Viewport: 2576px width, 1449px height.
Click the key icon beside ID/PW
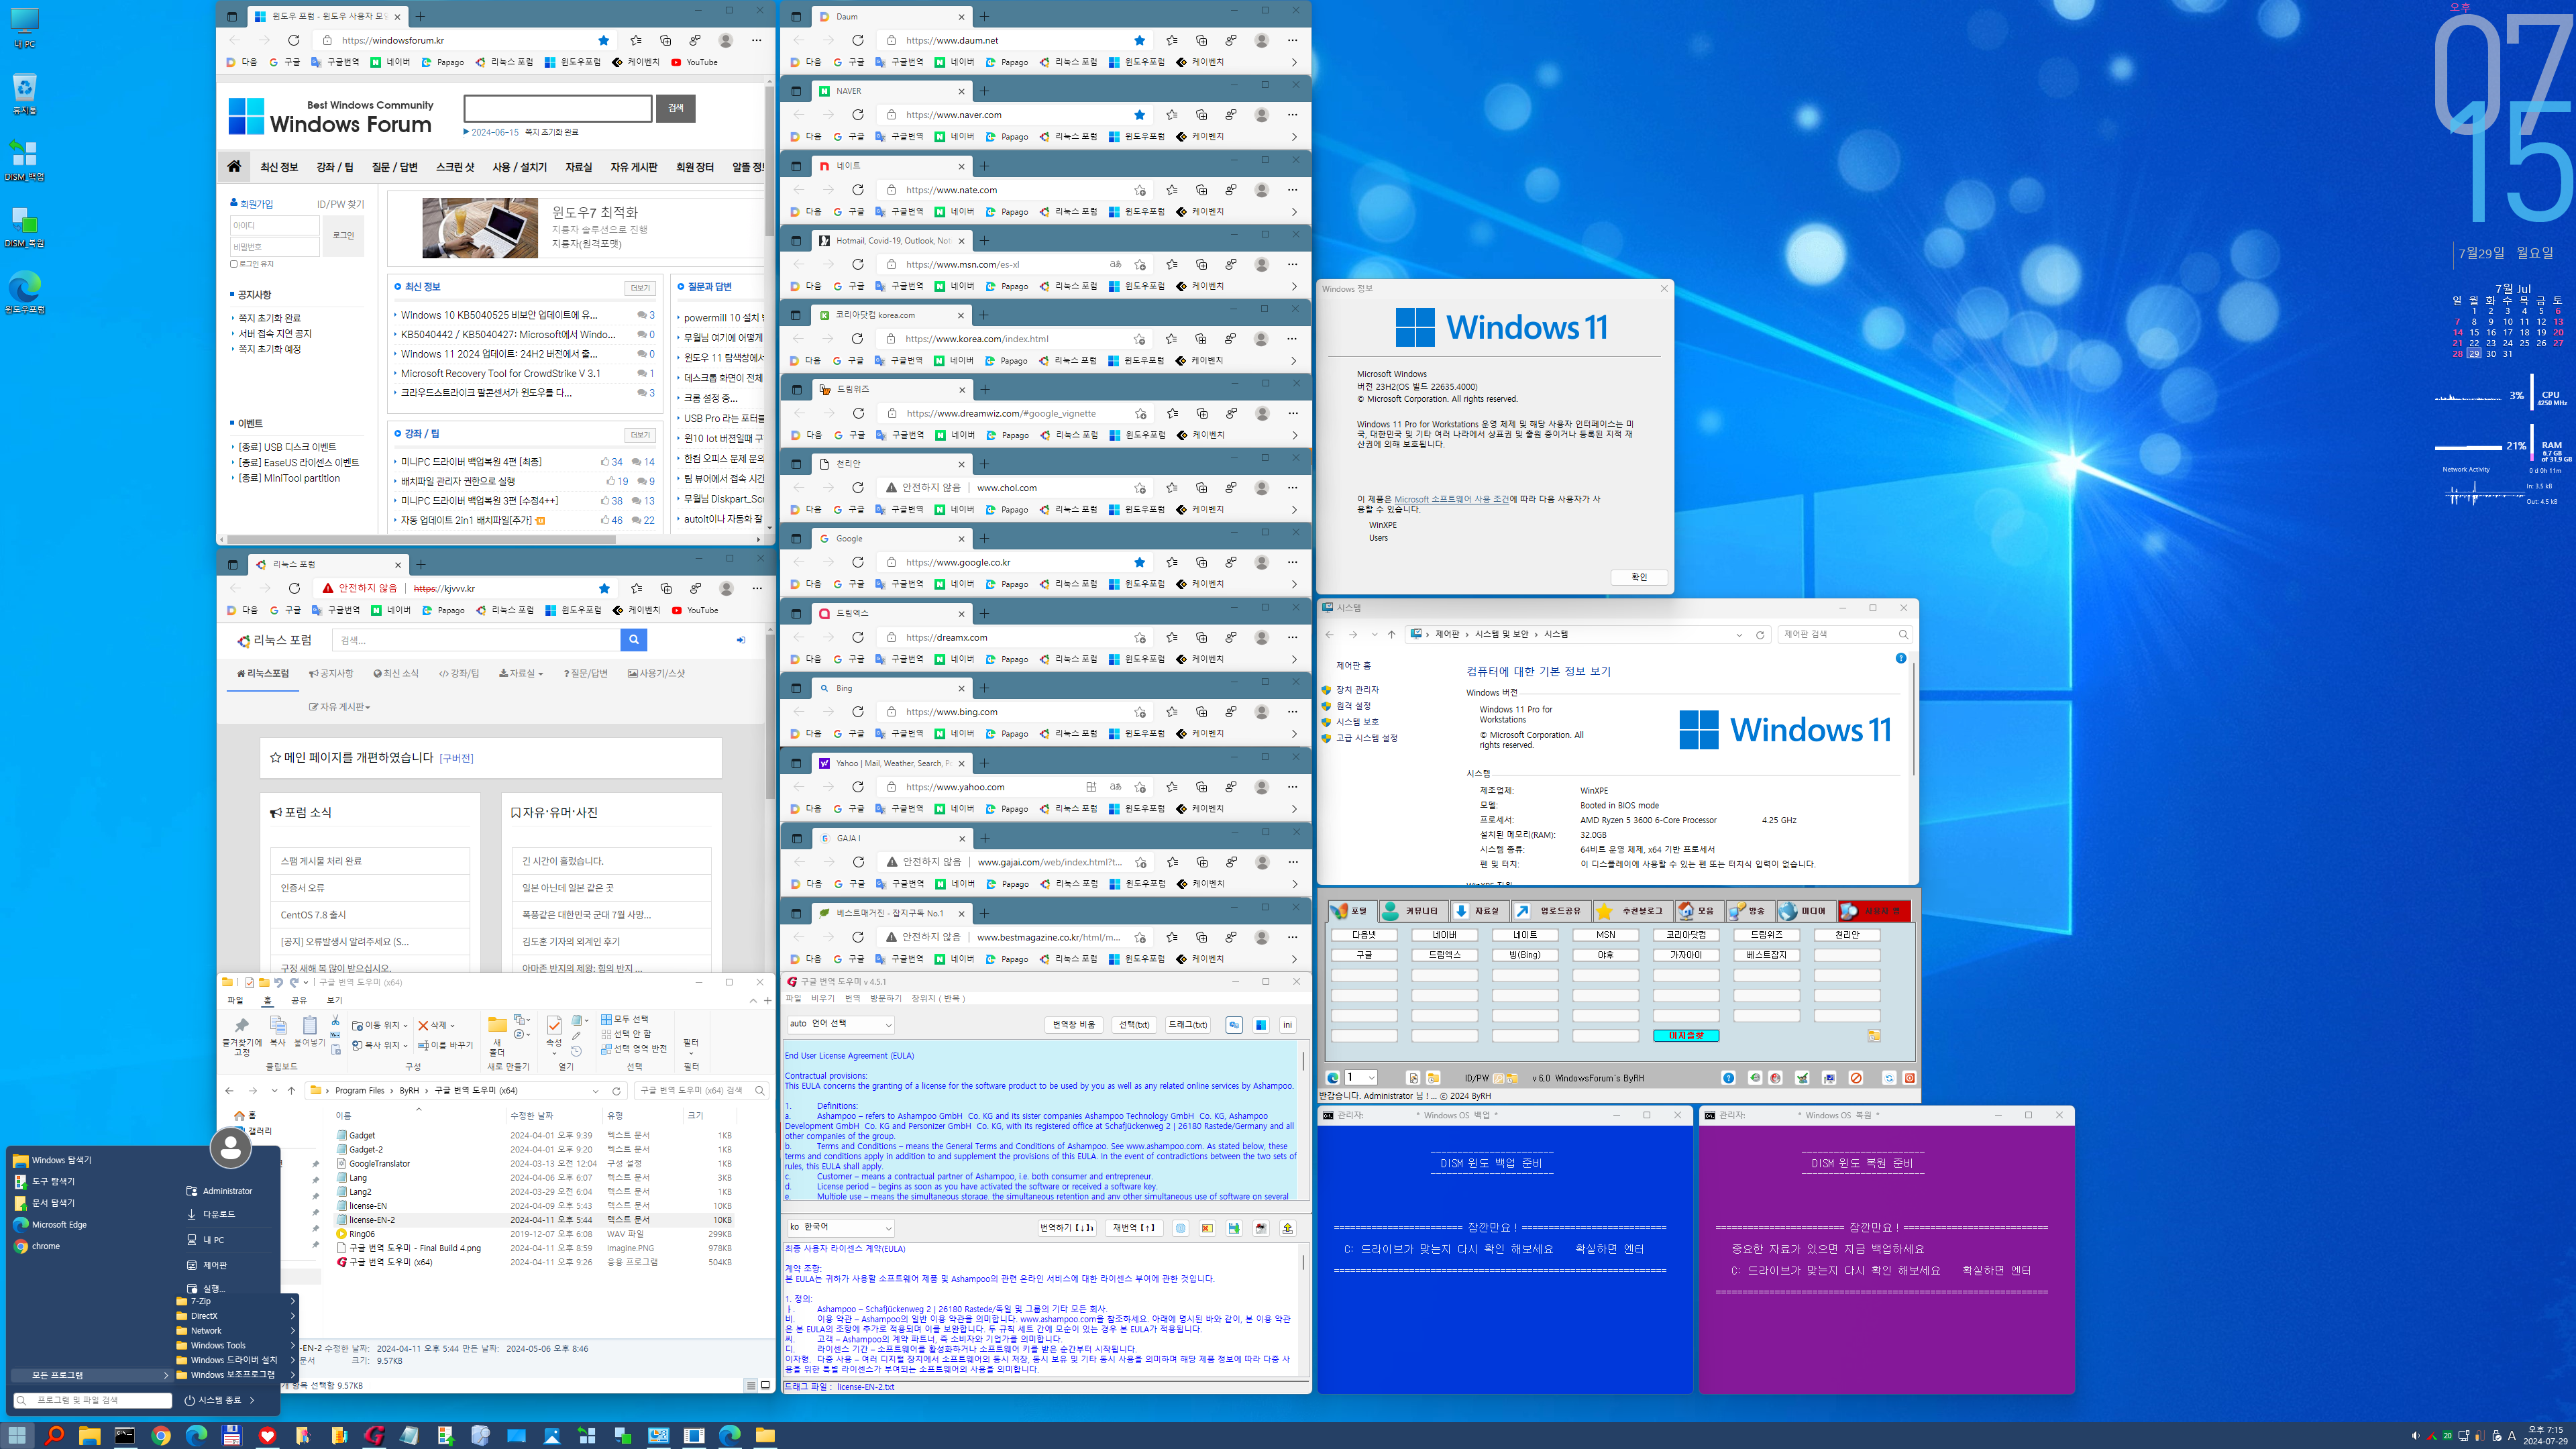pyautogui.click(x=1498, y=1078)
